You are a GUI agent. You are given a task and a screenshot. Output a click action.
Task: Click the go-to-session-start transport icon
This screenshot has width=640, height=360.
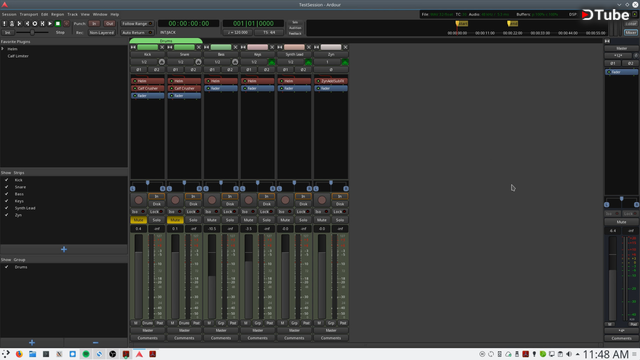(x=19, y=24)
